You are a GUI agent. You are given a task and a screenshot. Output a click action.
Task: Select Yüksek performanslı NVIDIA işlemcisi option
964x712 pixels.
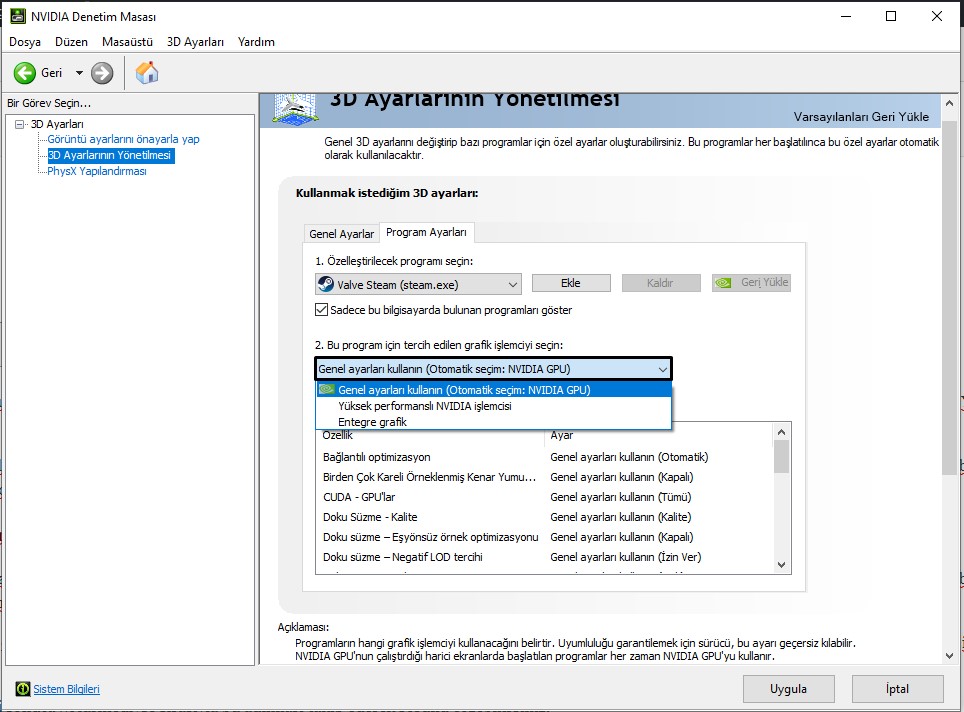[x=425, y=406]
